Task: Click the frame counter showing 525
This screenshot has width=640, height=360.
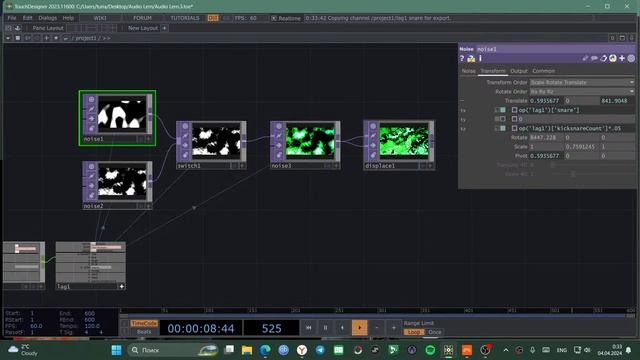Action: [271, 328]
